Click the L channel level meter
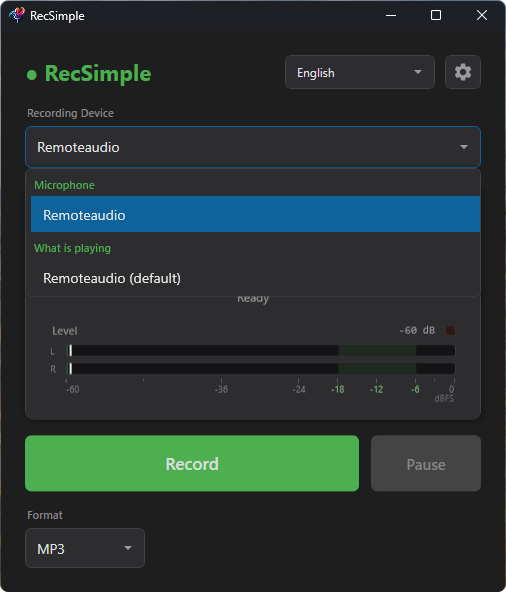 pos(261,351)
